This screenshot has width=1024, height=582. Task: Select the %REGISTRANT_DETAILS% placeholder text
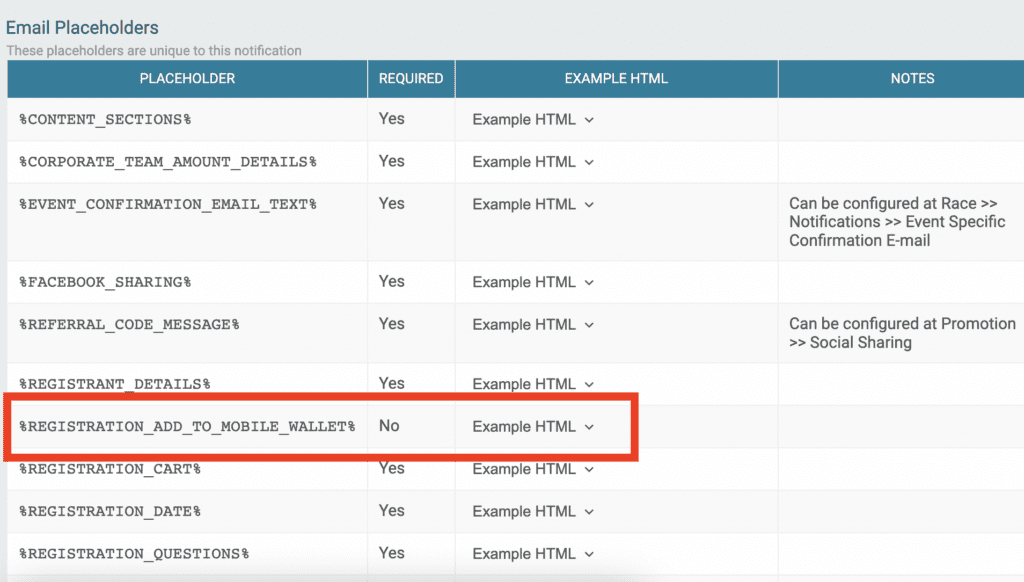pyautogui.click(x=115, y=384)
